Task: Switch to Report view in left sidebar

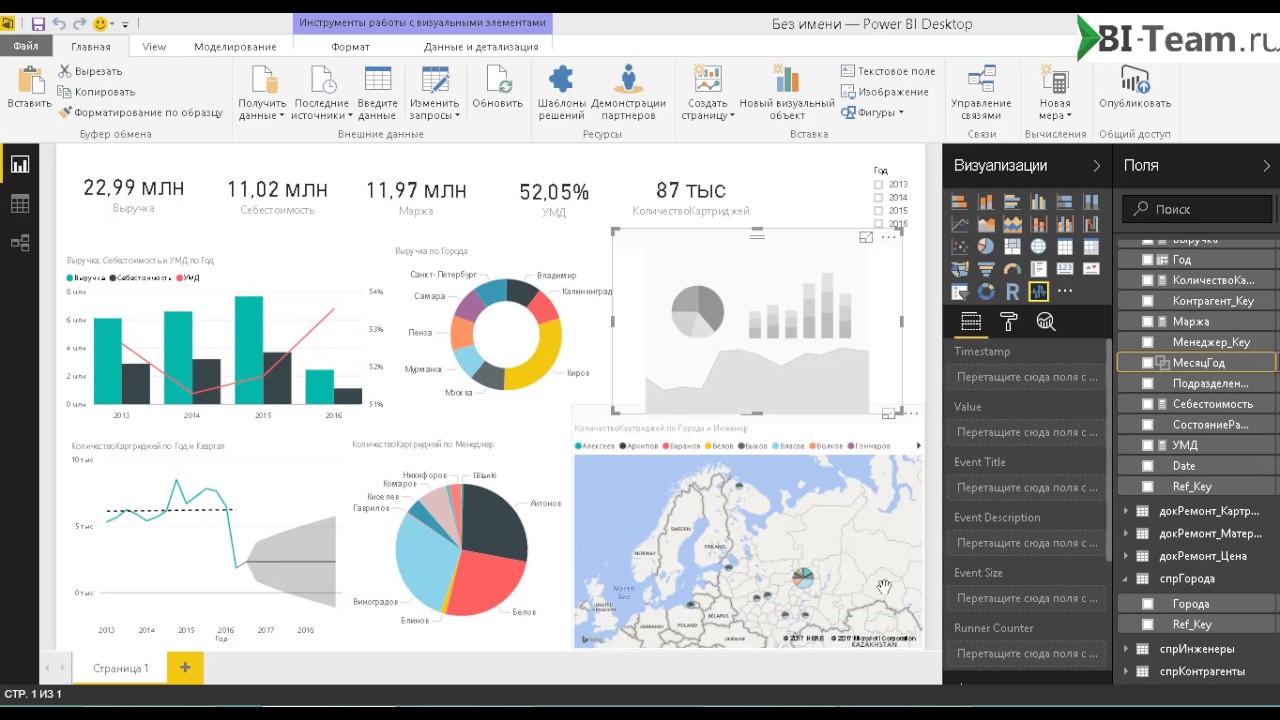Action: pos(20,165)
